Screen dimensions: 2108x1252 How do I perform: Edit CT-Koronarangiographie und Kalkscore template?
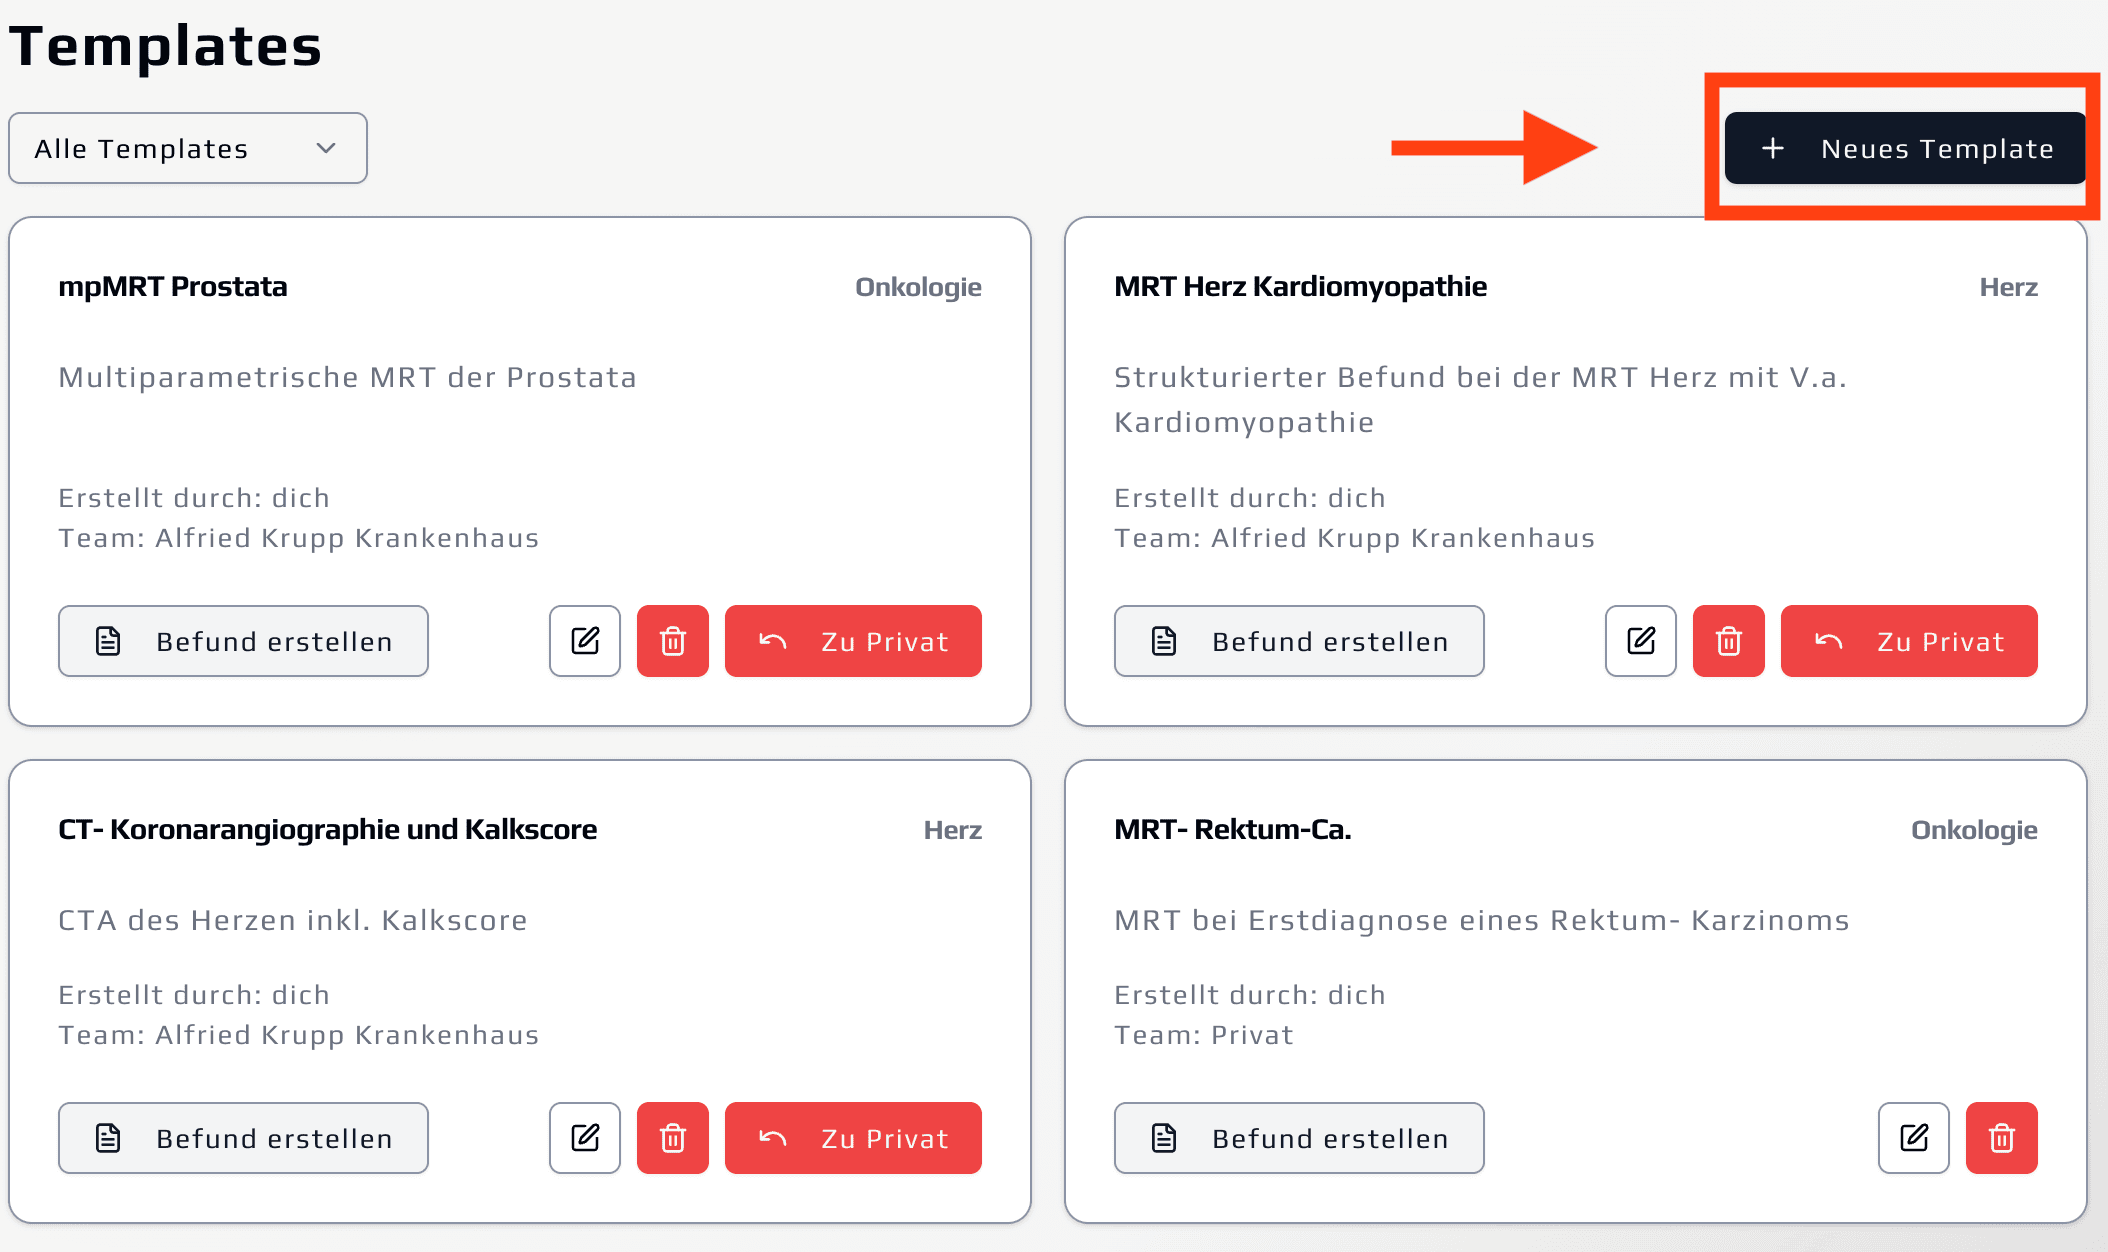pos(585,1138)
